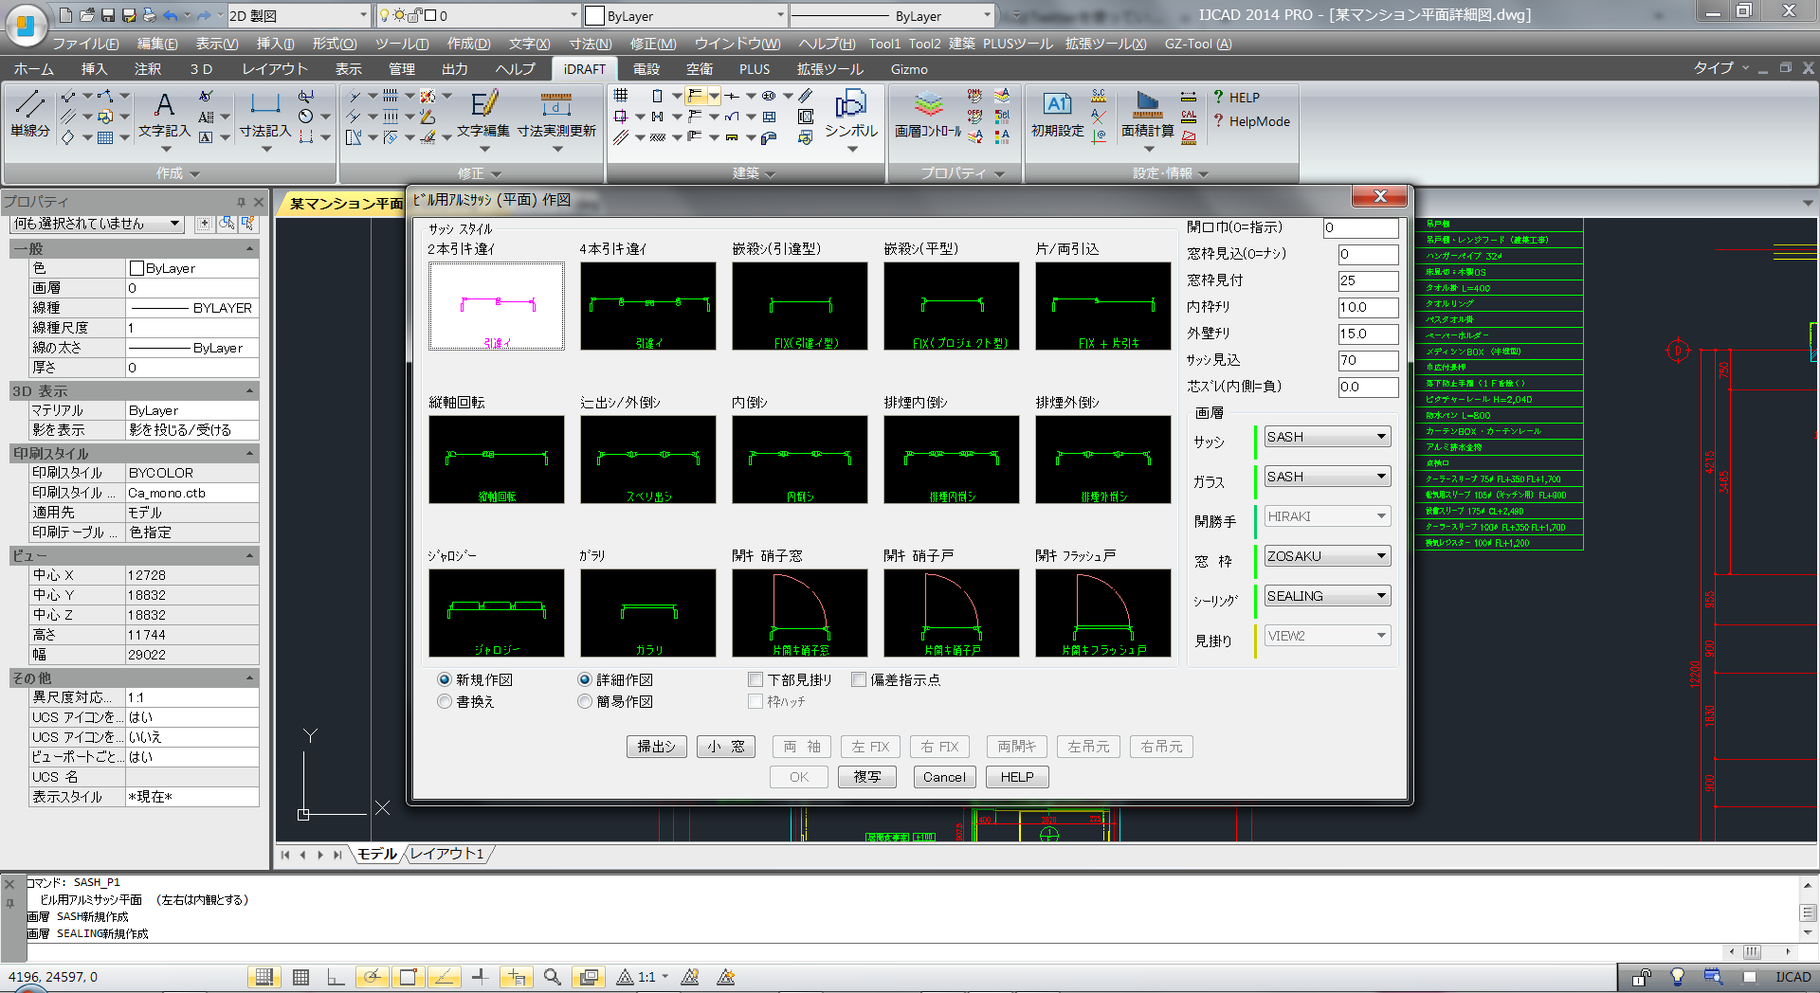1820x993 pixels.
Task: Click the HelpMode icon in ribbon
Action: [1218, 121]
